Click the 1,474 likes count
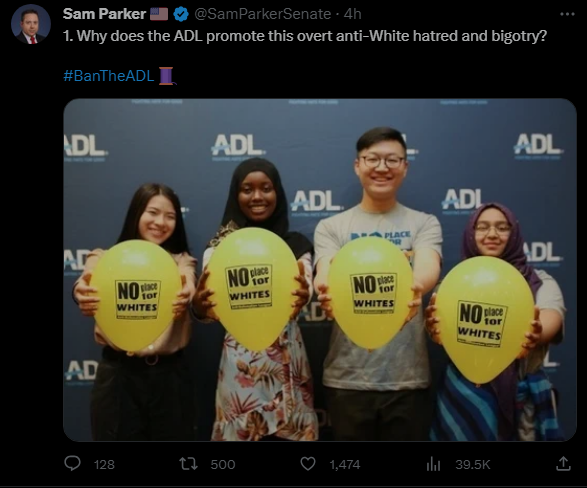The width and height of the screenshot is (587, 488). (x=345, y=464)
